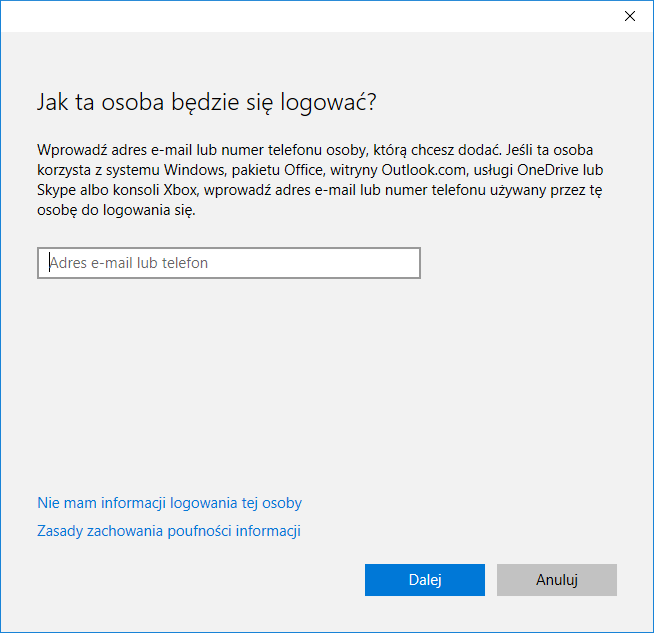
Task: Open 'Nie mam informacji logowania tej osoby' link
Action: pyautogui.click(x=169, y=503)
